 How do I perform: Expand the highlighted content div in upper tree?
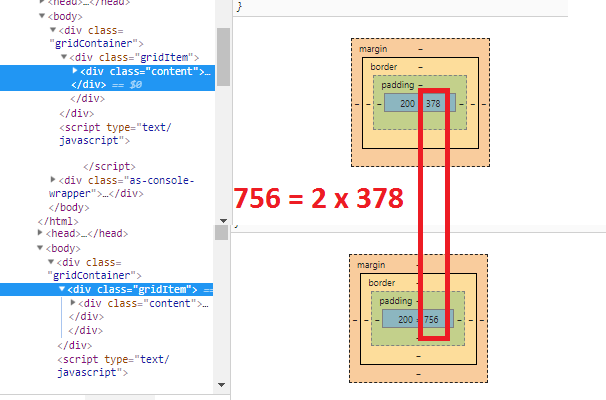click(x=75, y=71)
